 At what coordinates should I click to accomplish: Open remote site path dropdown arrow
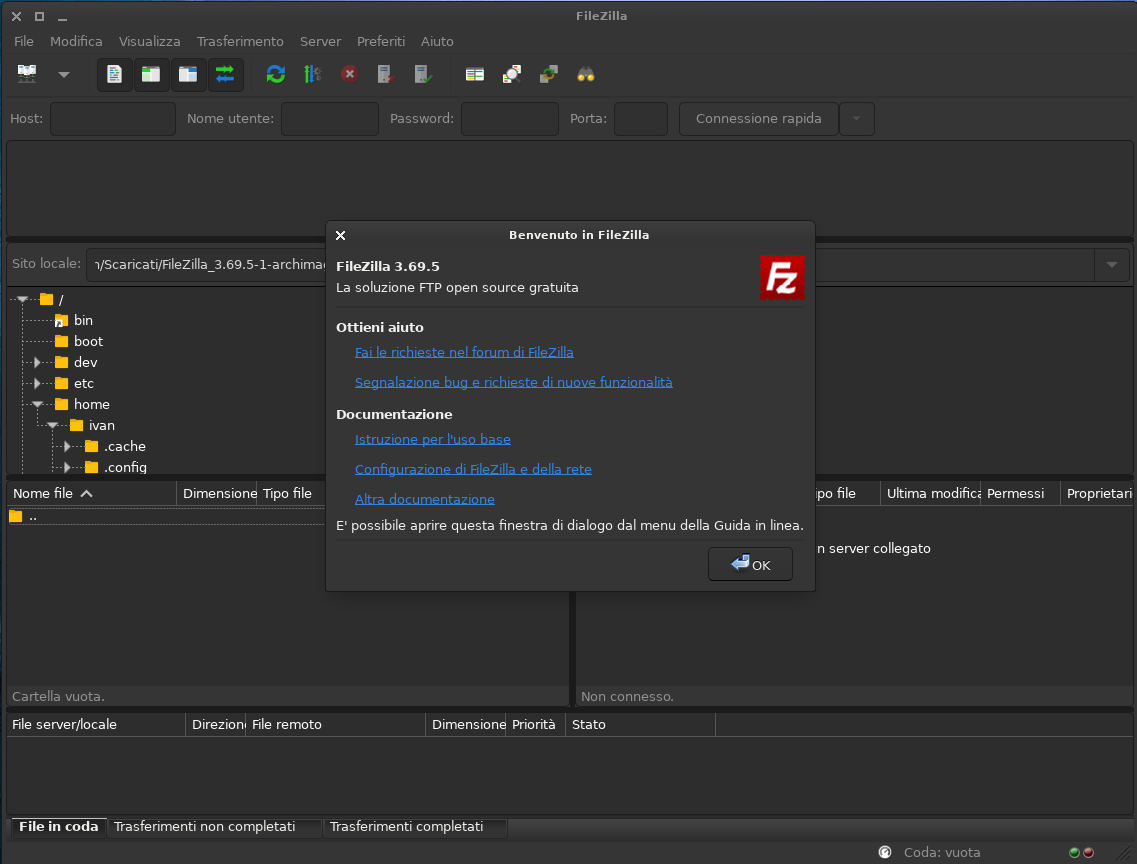tap(1112, 265)
